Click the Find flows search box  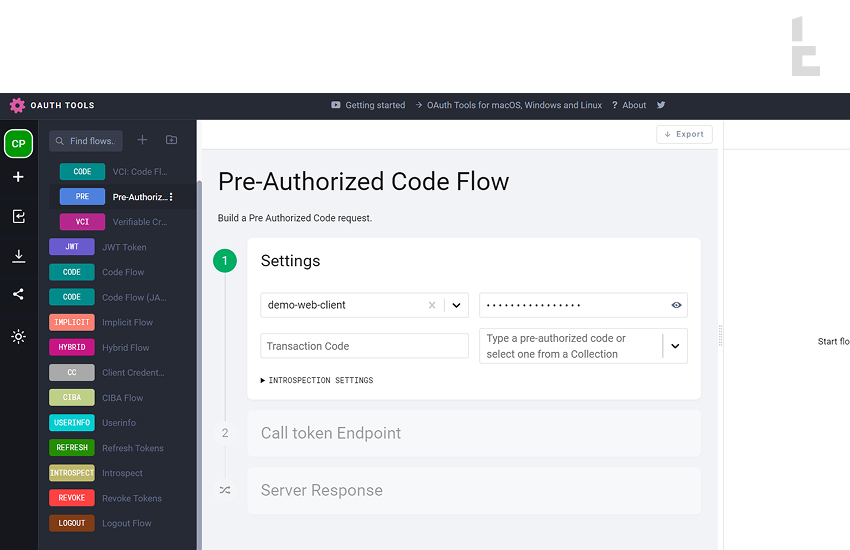tap(88, 141)
